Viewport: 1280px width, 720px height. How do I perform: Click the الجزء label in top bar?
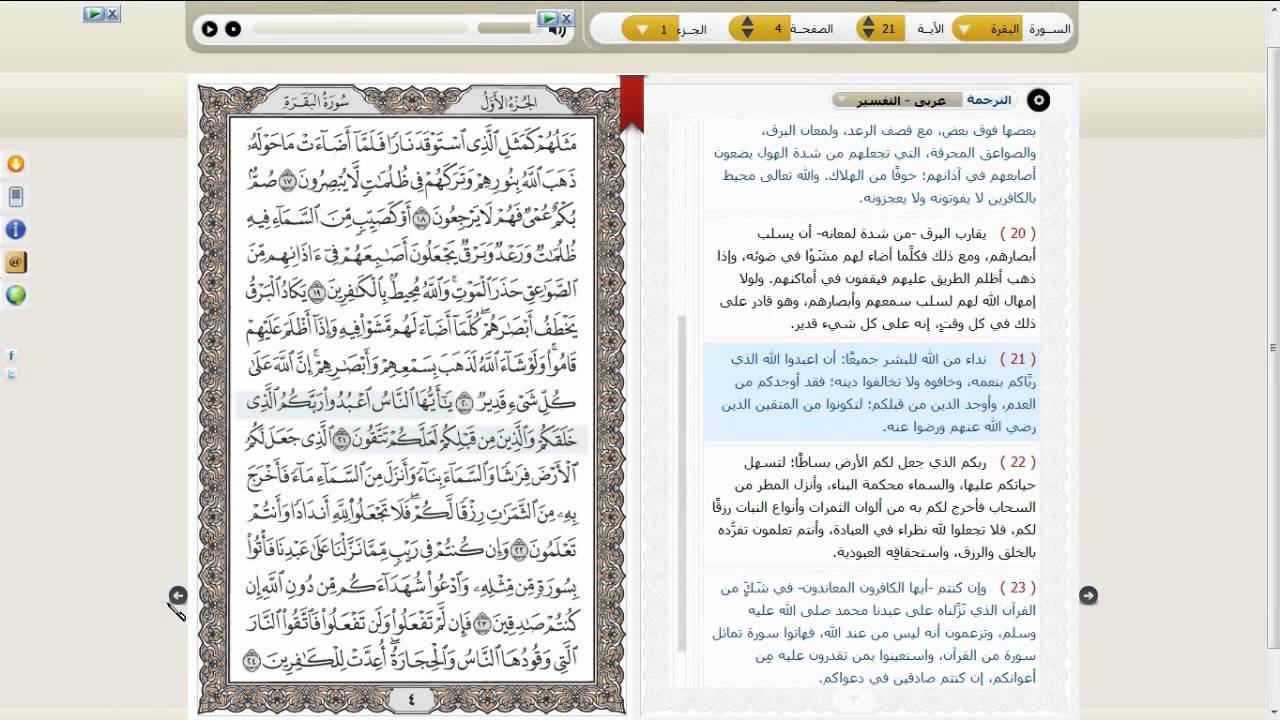693,29
